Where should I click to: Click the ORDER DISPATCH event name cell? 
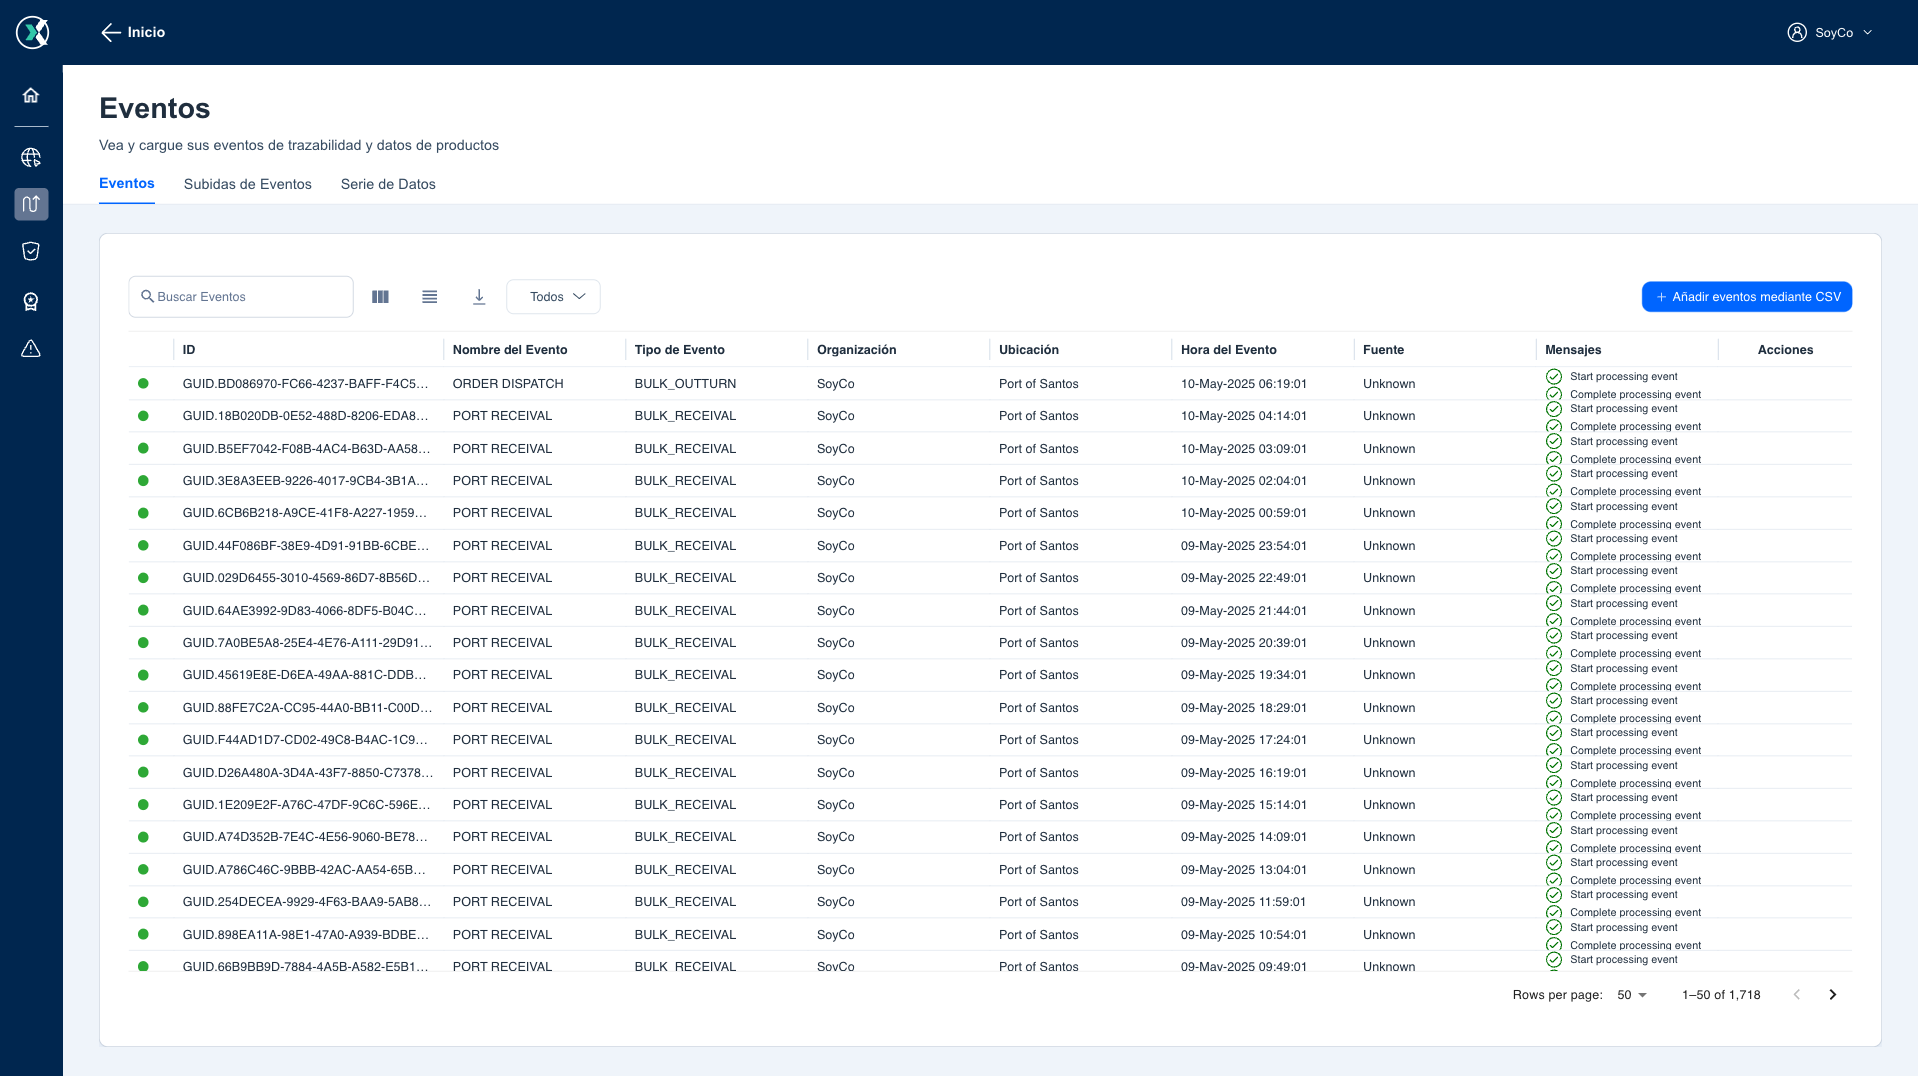coord(508,384)
